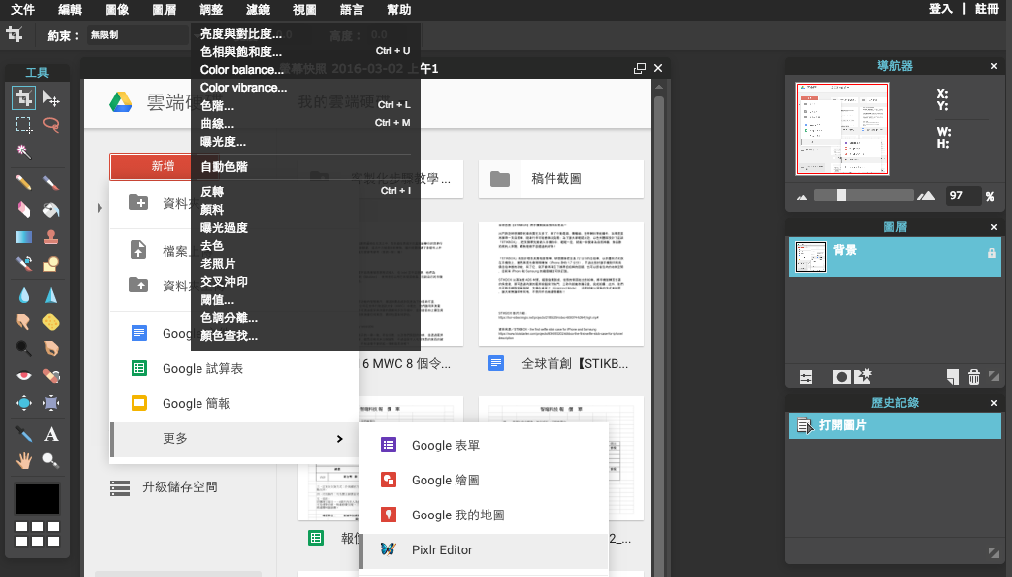Select the Eraser tool
This screenshot has width=1012, height=577.
tap(24, 210)
